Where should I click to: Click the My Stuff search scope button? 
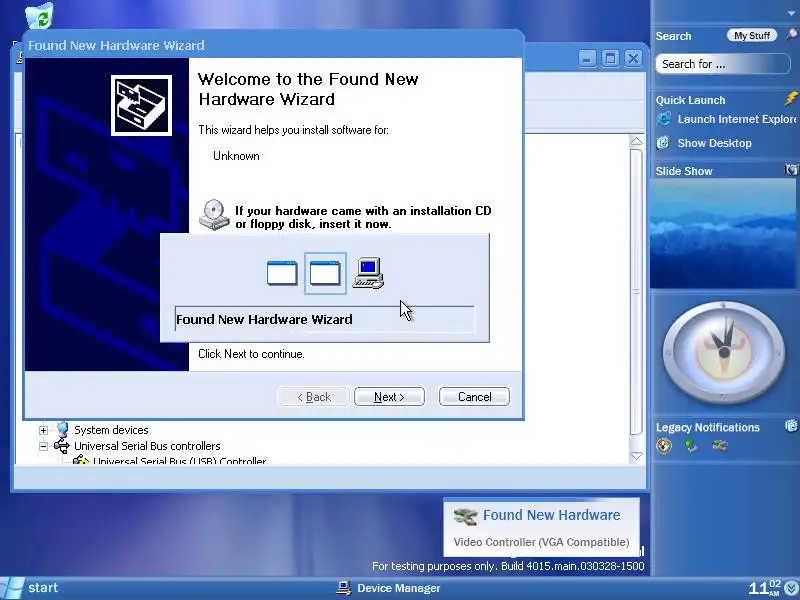tap(752, 35)
